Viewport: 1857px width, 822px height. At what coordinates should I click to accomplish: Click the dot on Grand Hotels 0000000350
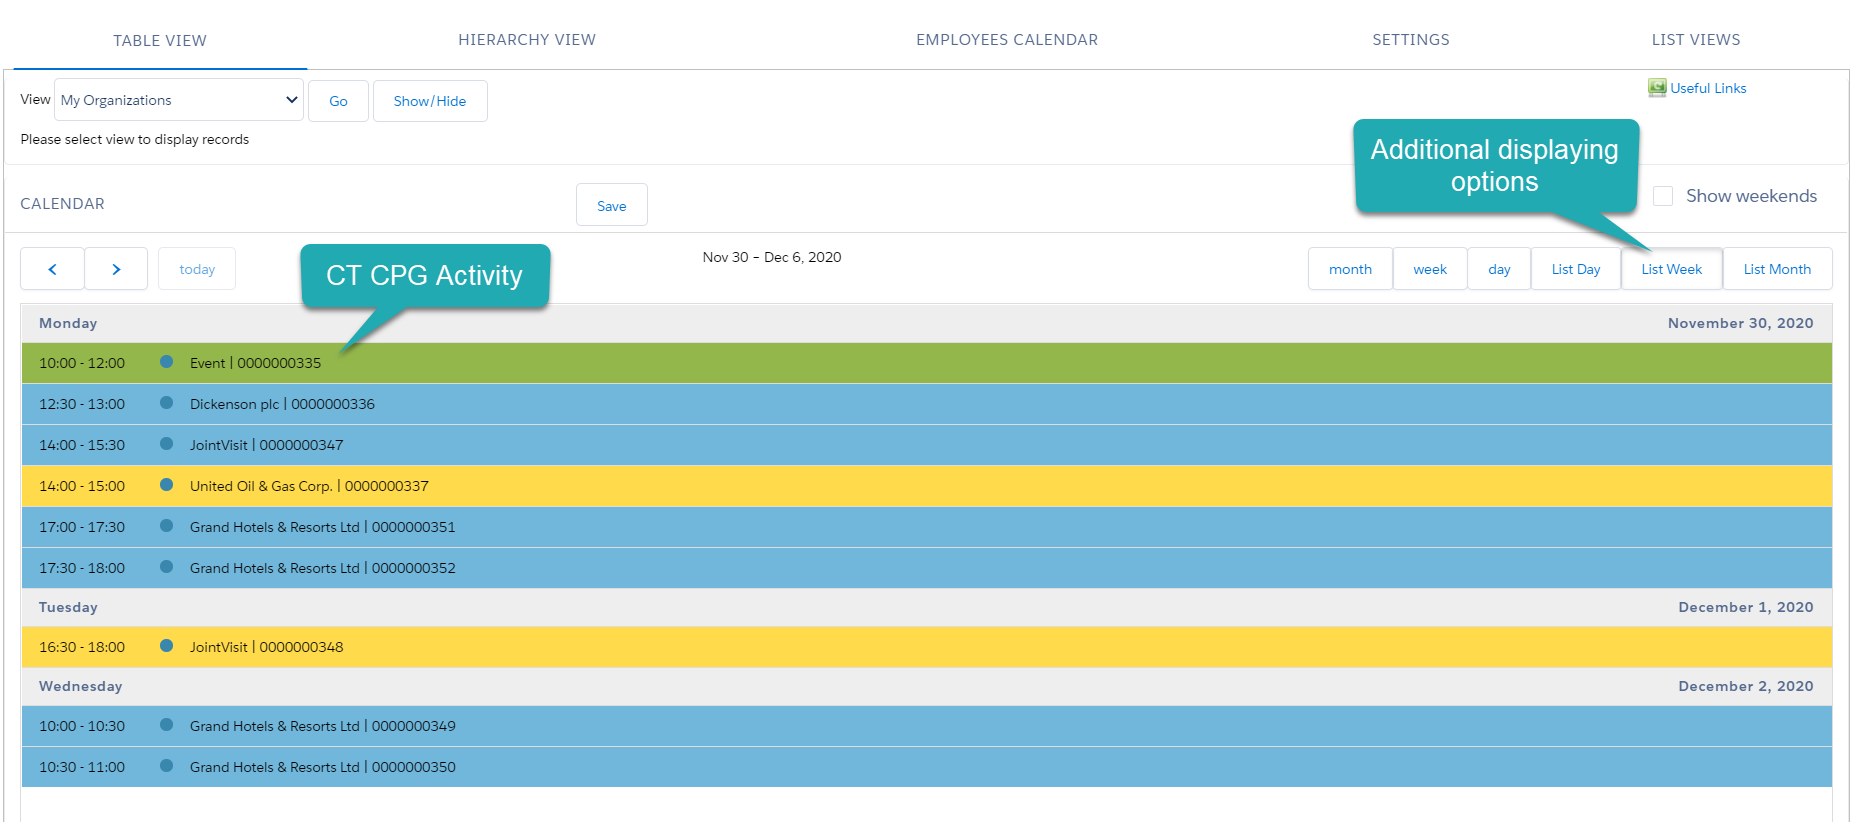[167, 766]
